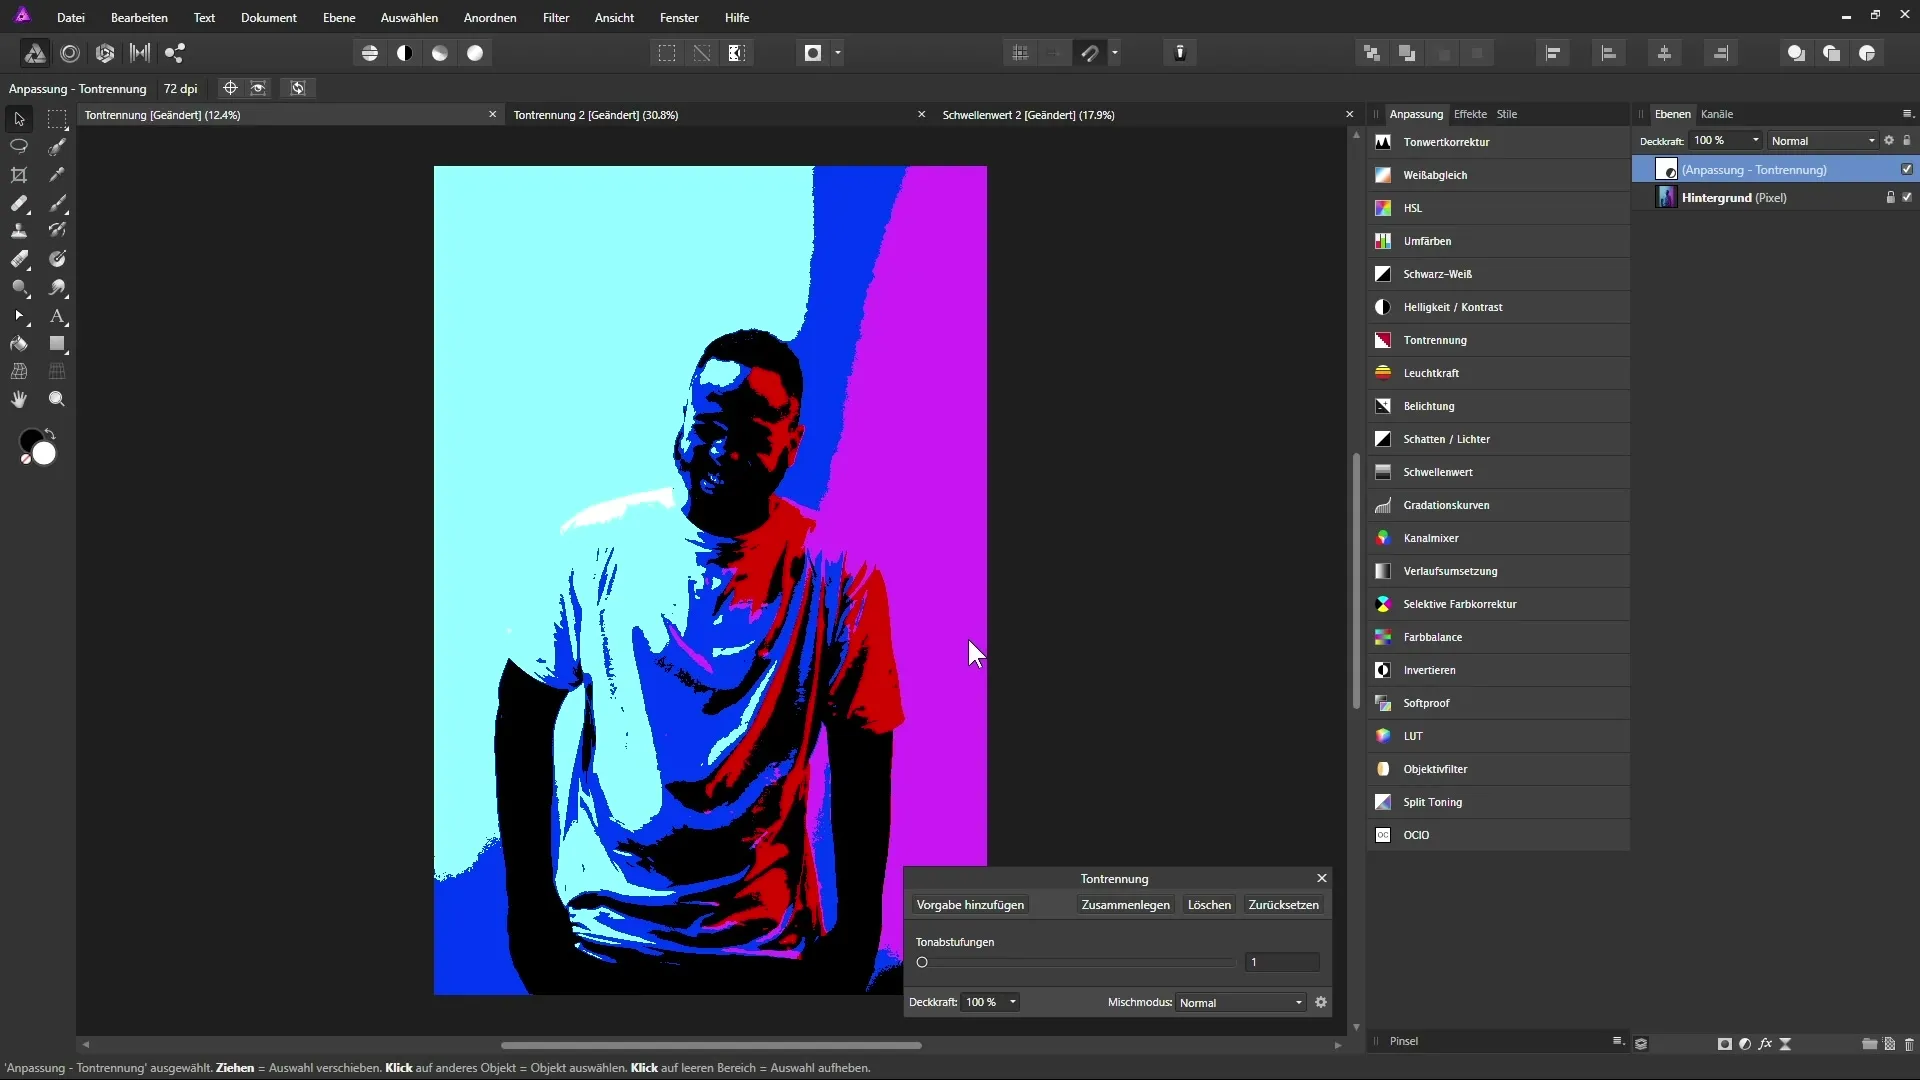Click the Tonabstufungen value input field

1282,962
